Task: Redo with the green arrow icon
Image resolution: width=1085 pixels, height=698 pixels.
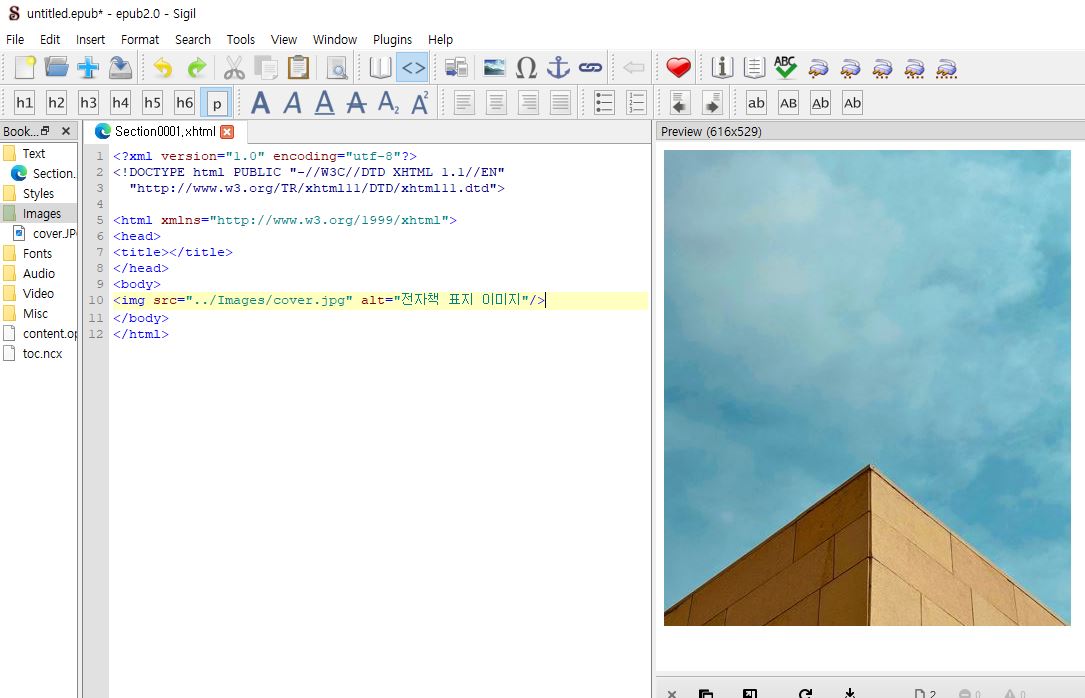Action: pos(197,68)
